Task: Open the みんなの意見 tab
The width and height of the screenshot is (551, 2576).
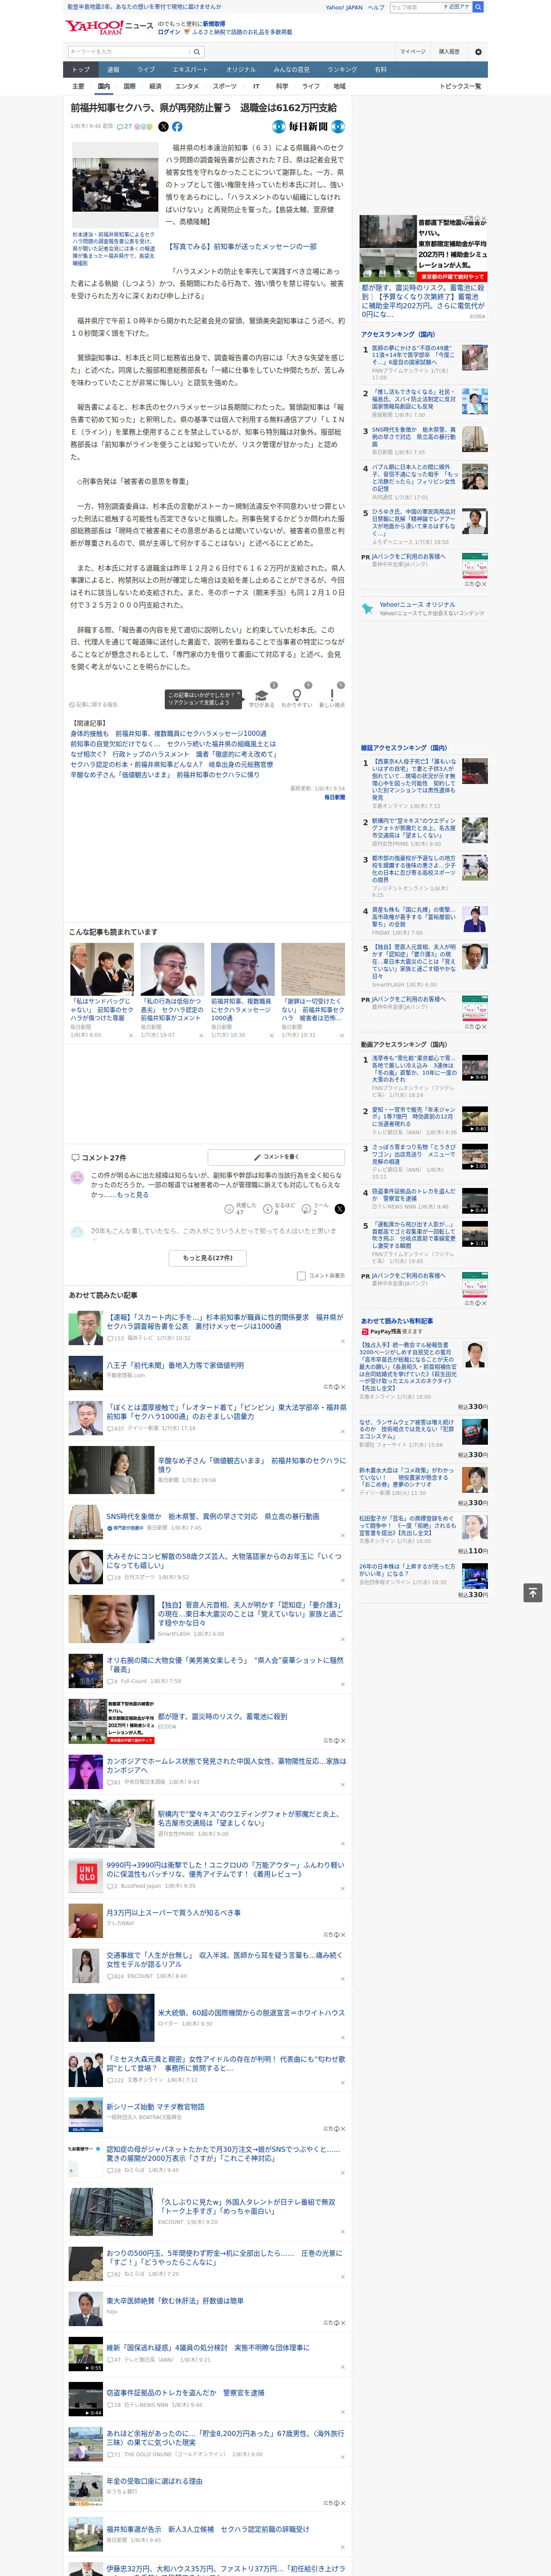Action: tap(292, 70)
